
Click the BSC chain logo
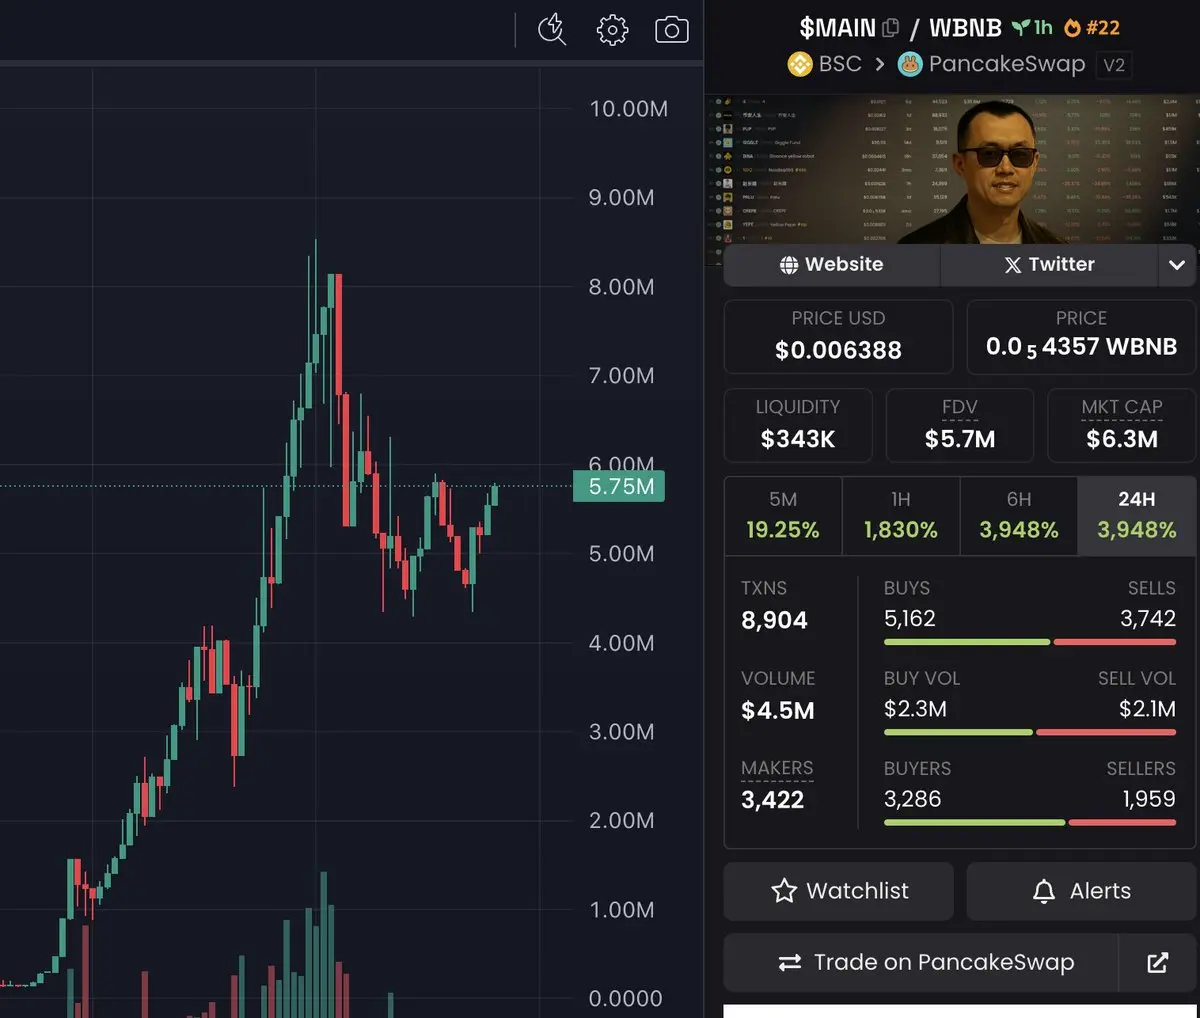coord(800,64)
